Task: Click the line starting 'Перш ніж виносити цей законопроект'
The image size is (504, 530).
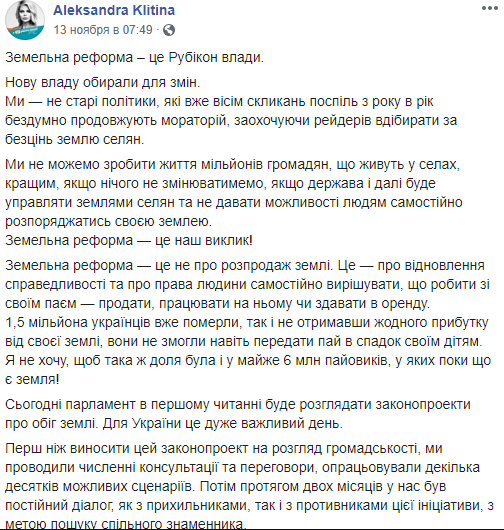Action: 224,449
